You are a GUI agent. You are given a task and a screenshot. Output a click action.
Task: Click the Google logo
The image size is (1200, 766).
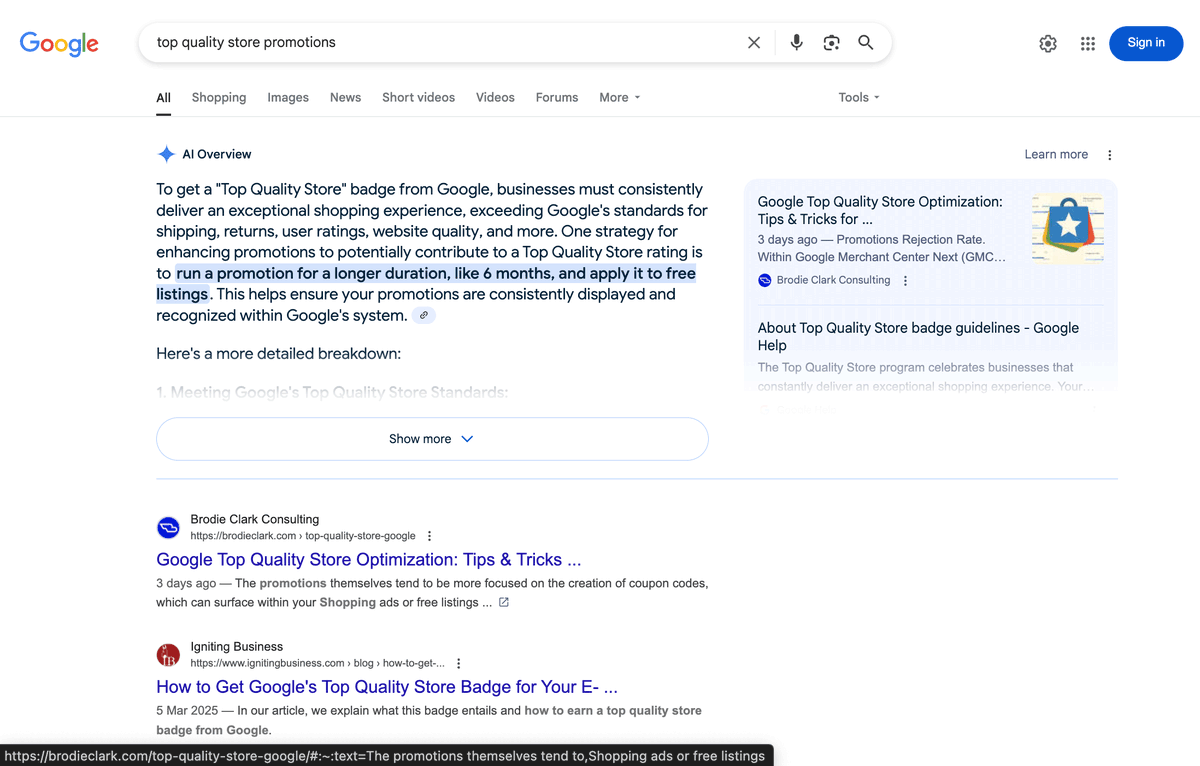59,43
